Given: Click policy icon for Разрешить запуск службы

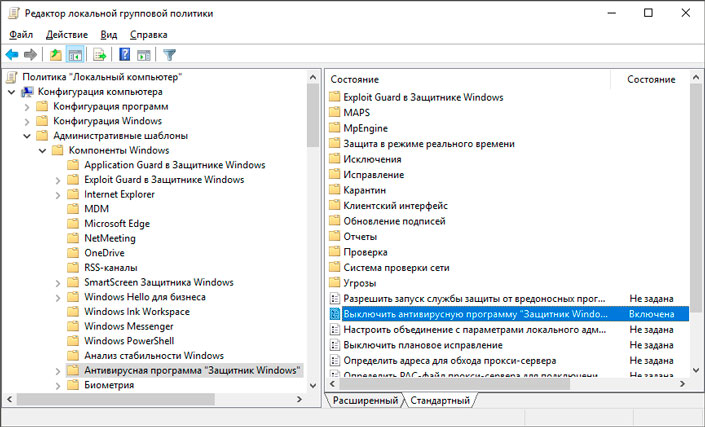Looking at the screenshot, I should (335, 298).
